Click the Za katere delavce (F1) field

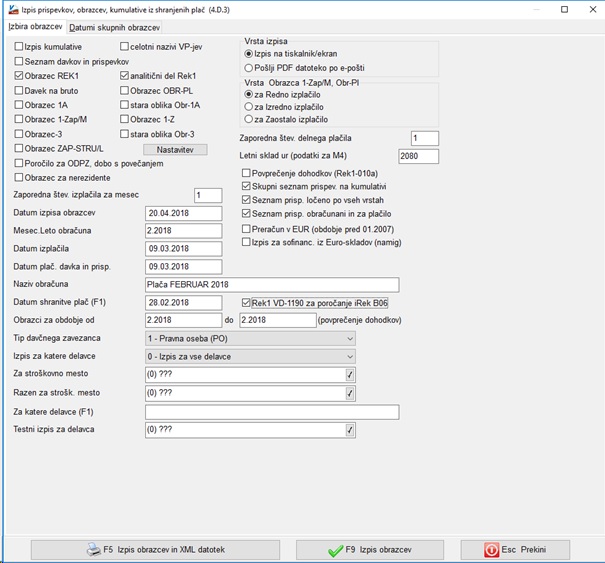pyautogui.click(x=272, y=412)
